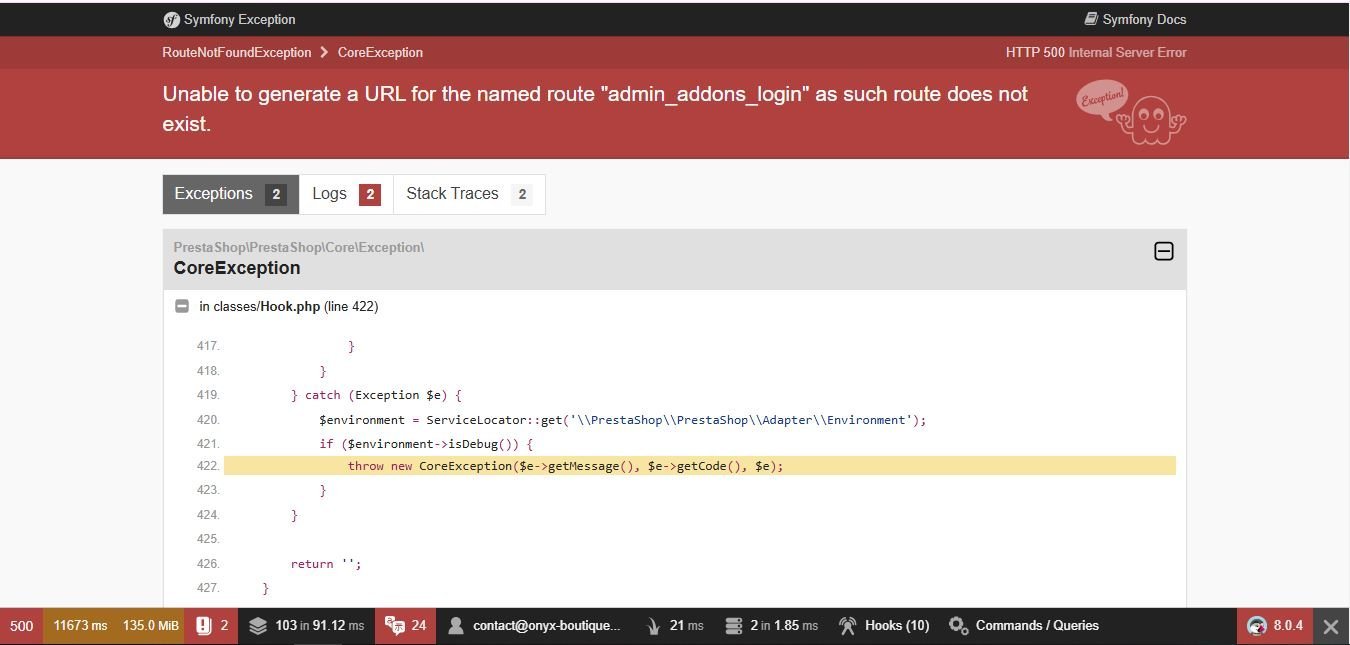Image resolution: width=1350 pixels, height=645 pixels.
Task: Click the HTTP 500 Internal Server Error text
Action: [1096, 52]
